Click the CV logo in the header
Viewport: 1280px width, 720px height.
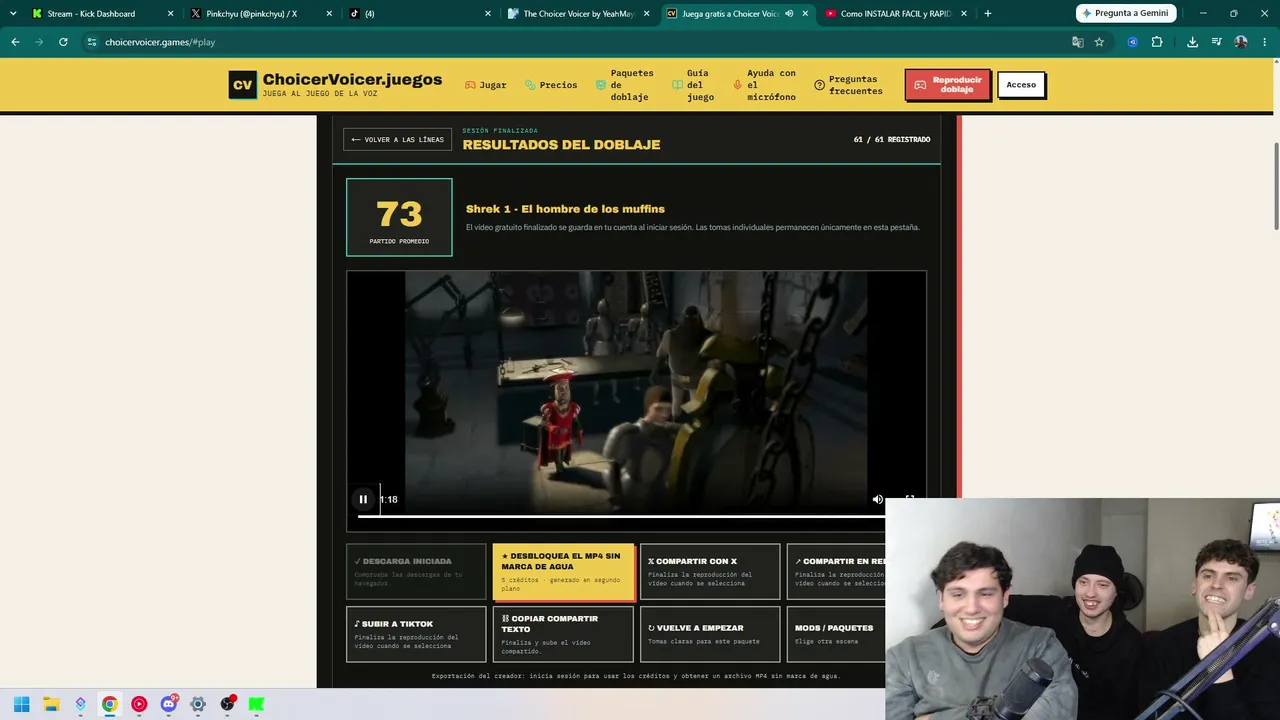tap(242, 85)
